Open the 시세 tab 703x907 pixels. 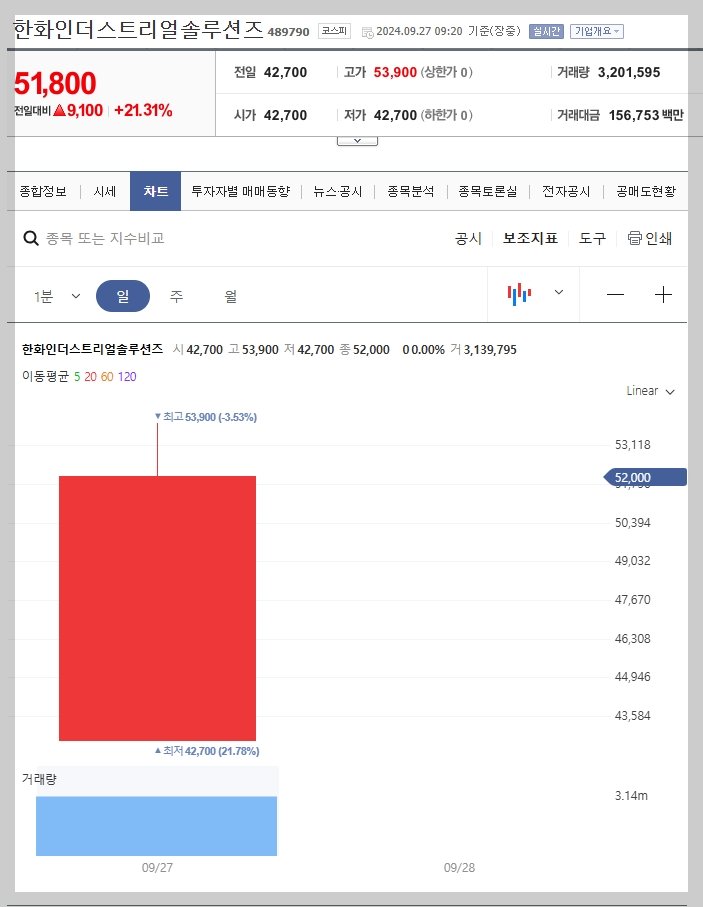[105, 191]
